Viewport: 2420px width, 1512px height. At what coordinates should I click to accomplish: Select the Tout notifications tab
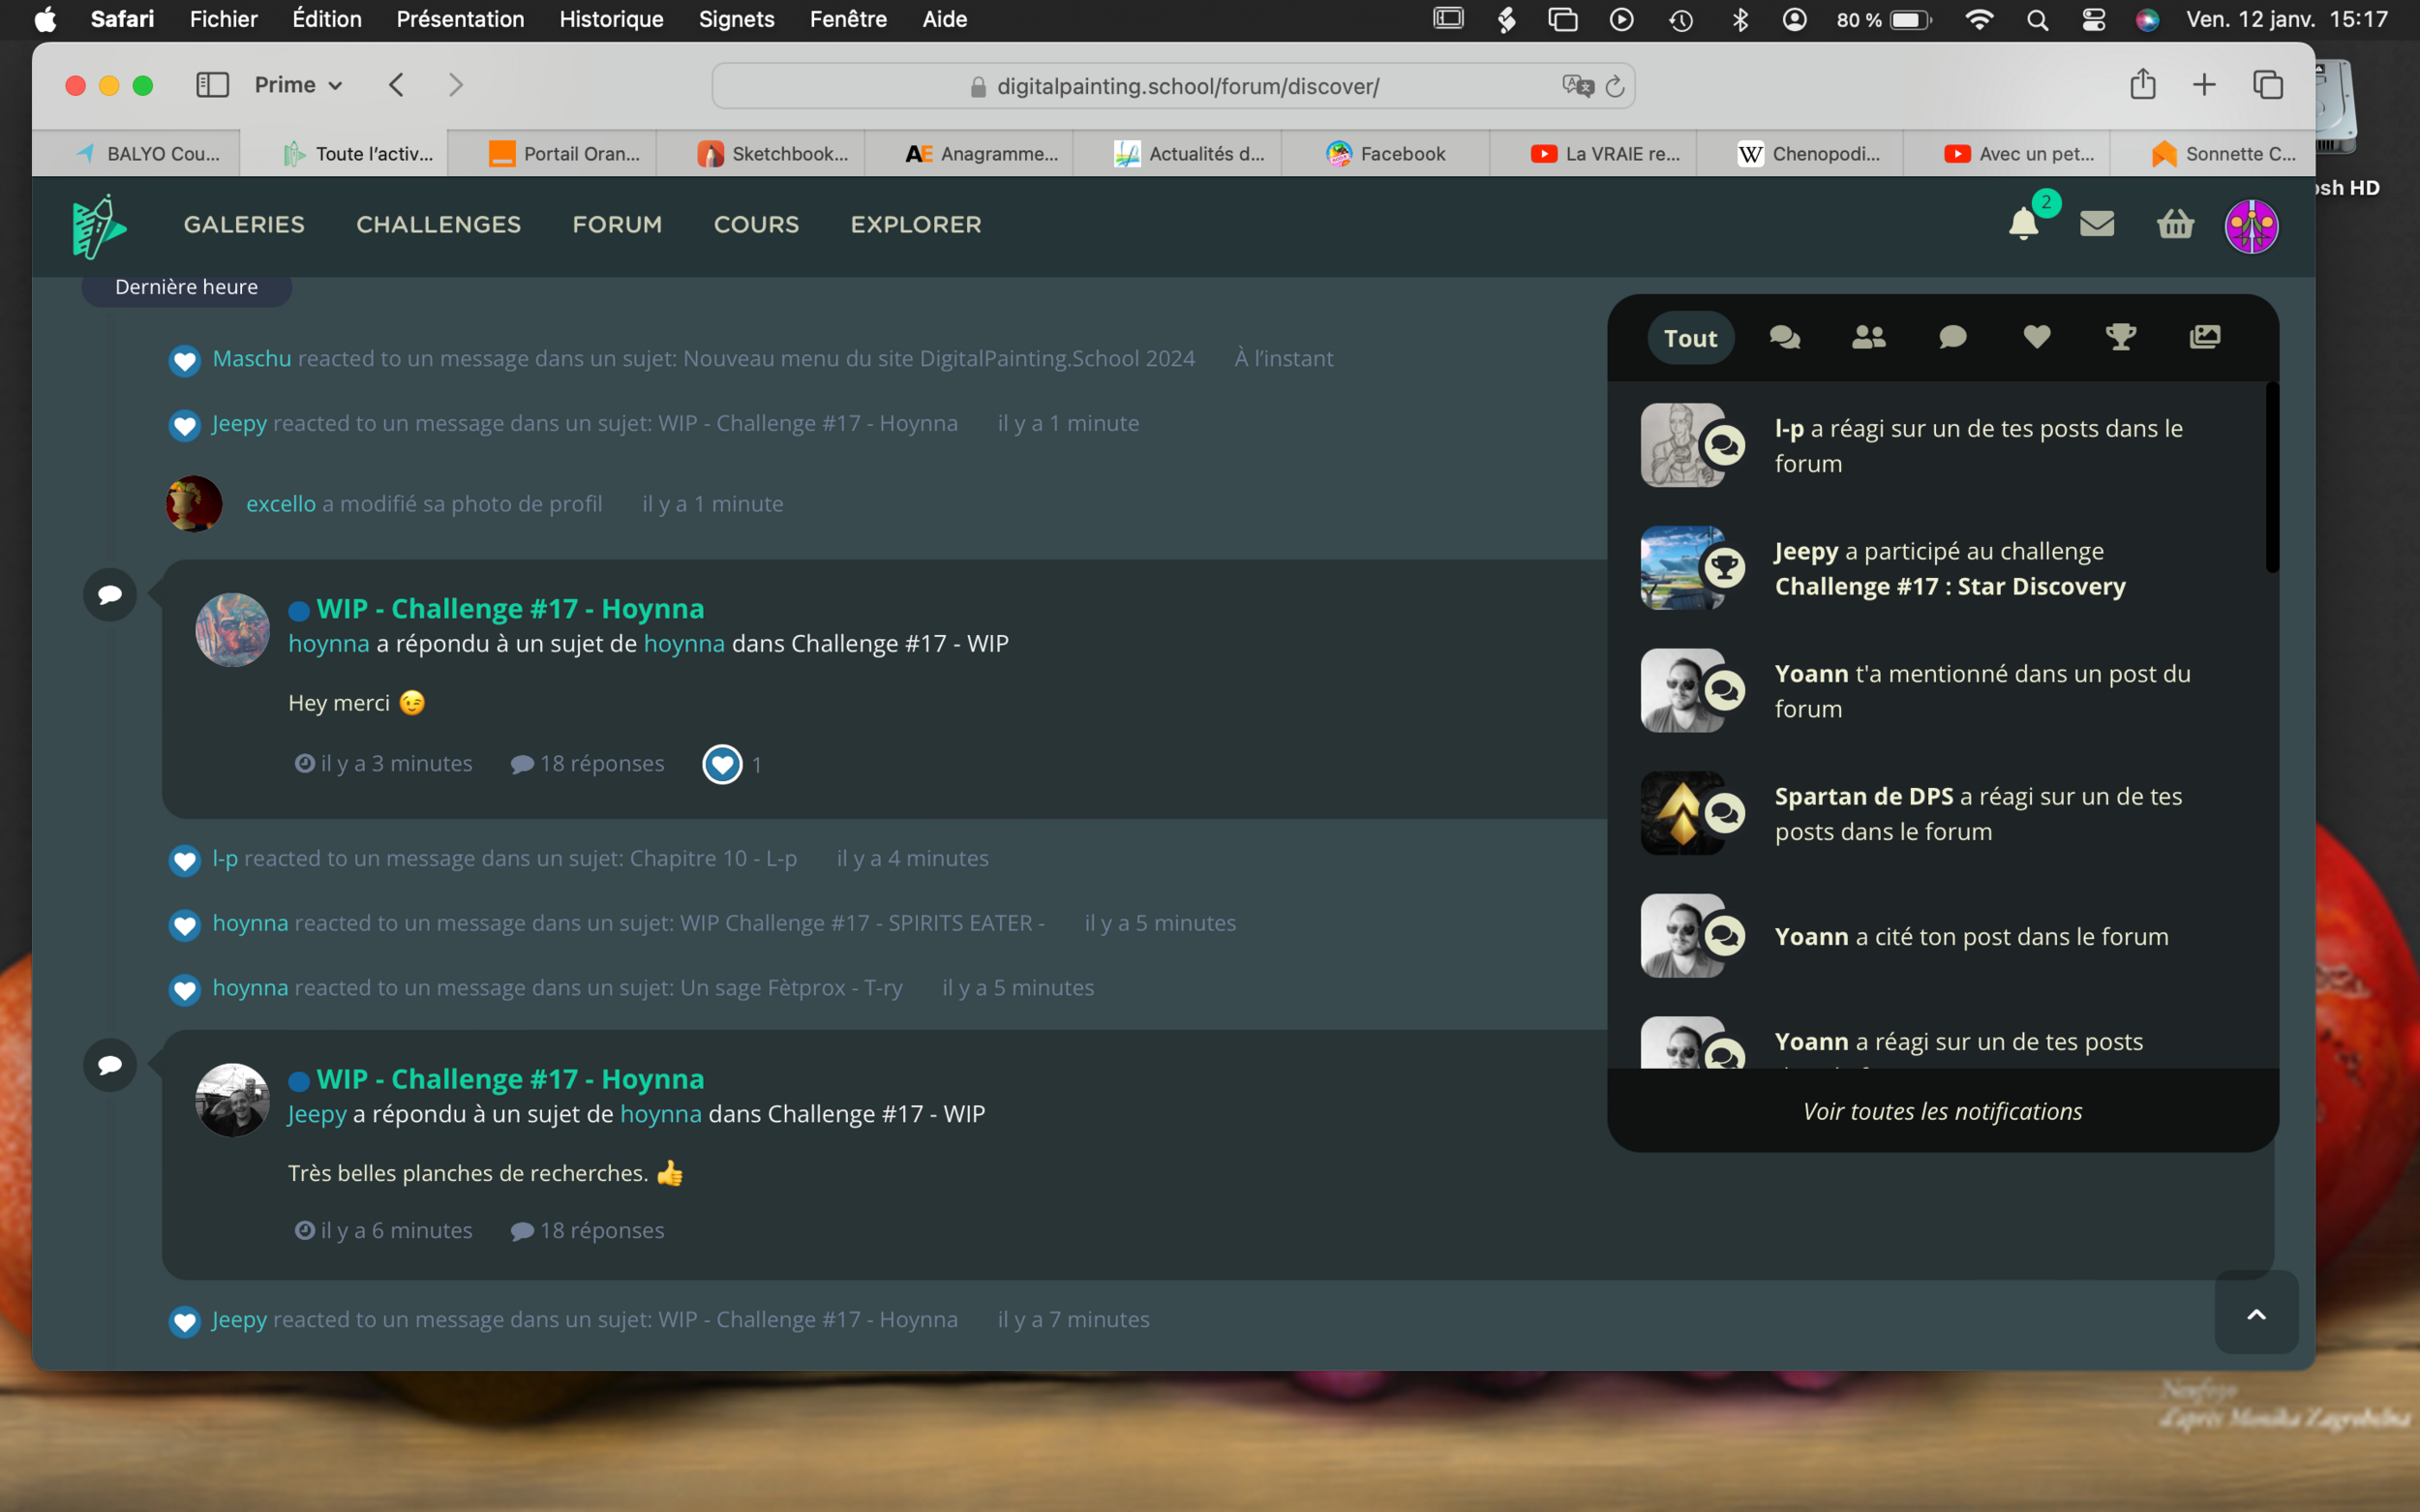coord(1690,338)
